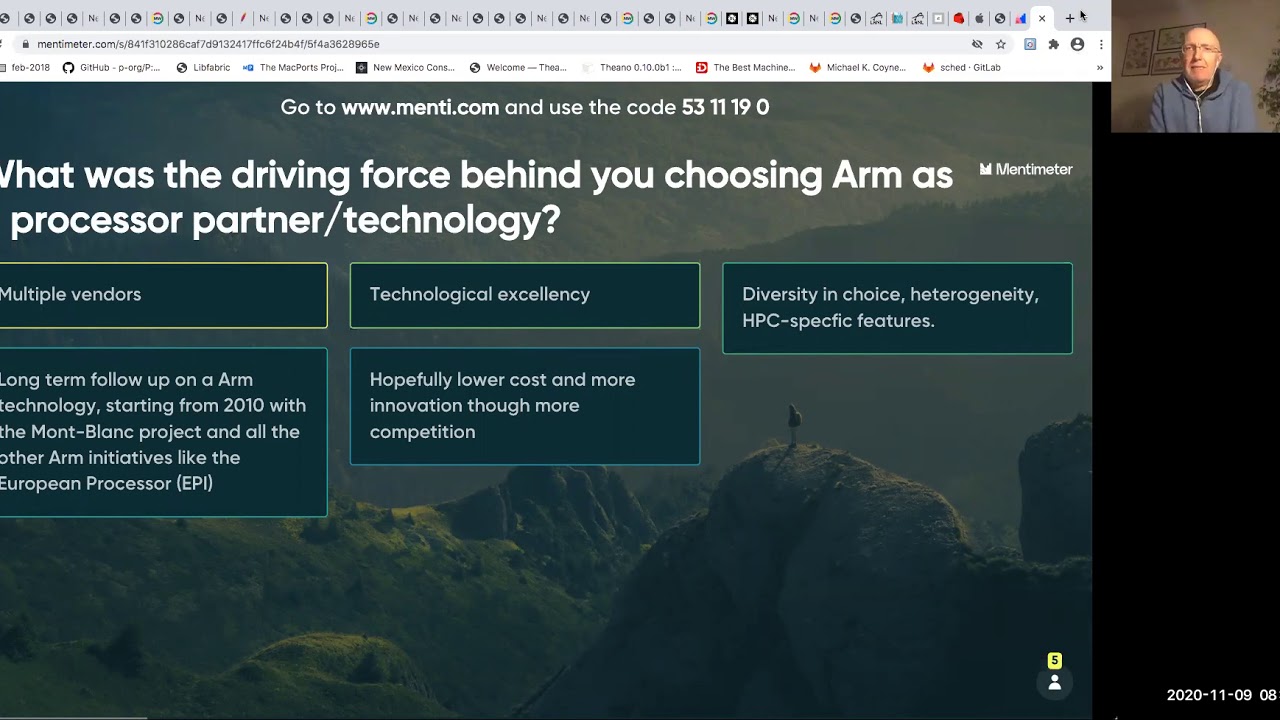This screenshot has height=720, width=1280.
Task: Open The MacPorts Project bookmark
Action: pos(293,68)
